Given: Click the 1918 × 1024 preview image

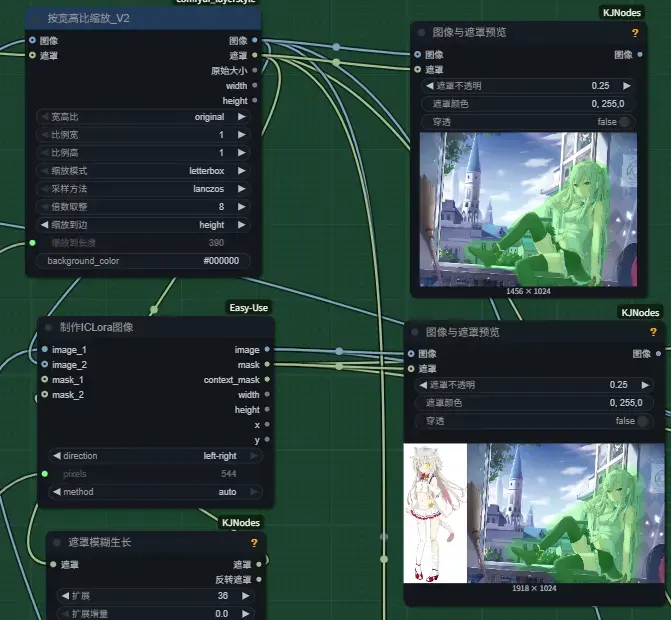Looking at the screenshot, I should [534, 513].
